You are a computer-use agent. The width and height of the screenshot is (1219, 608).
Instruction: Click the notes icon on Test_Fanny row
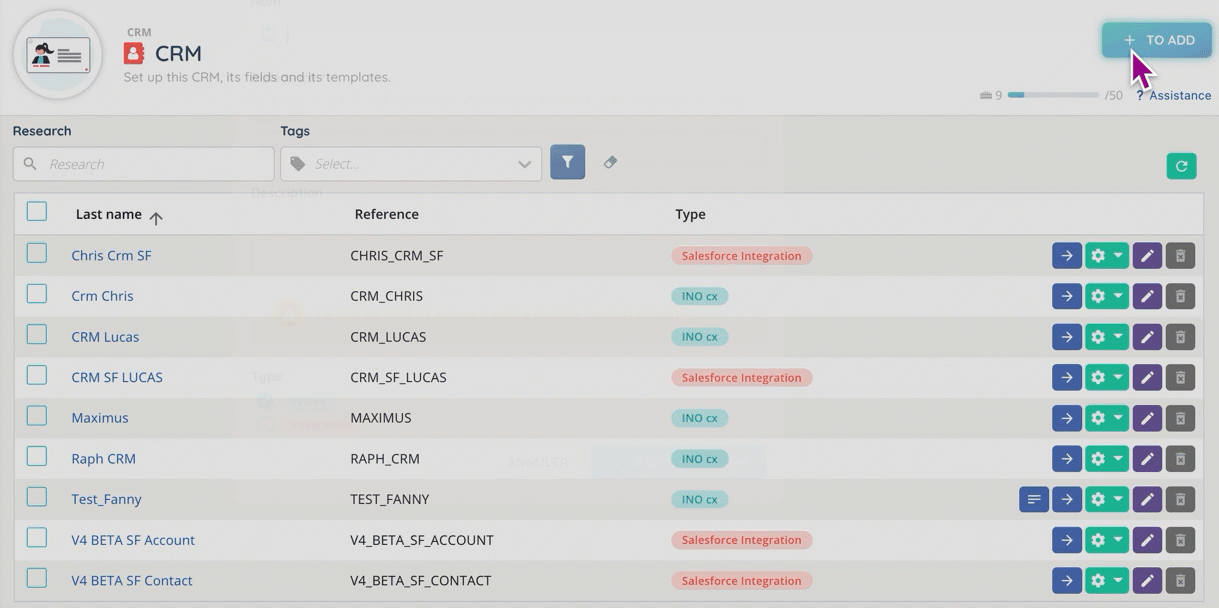(1034, 499)
